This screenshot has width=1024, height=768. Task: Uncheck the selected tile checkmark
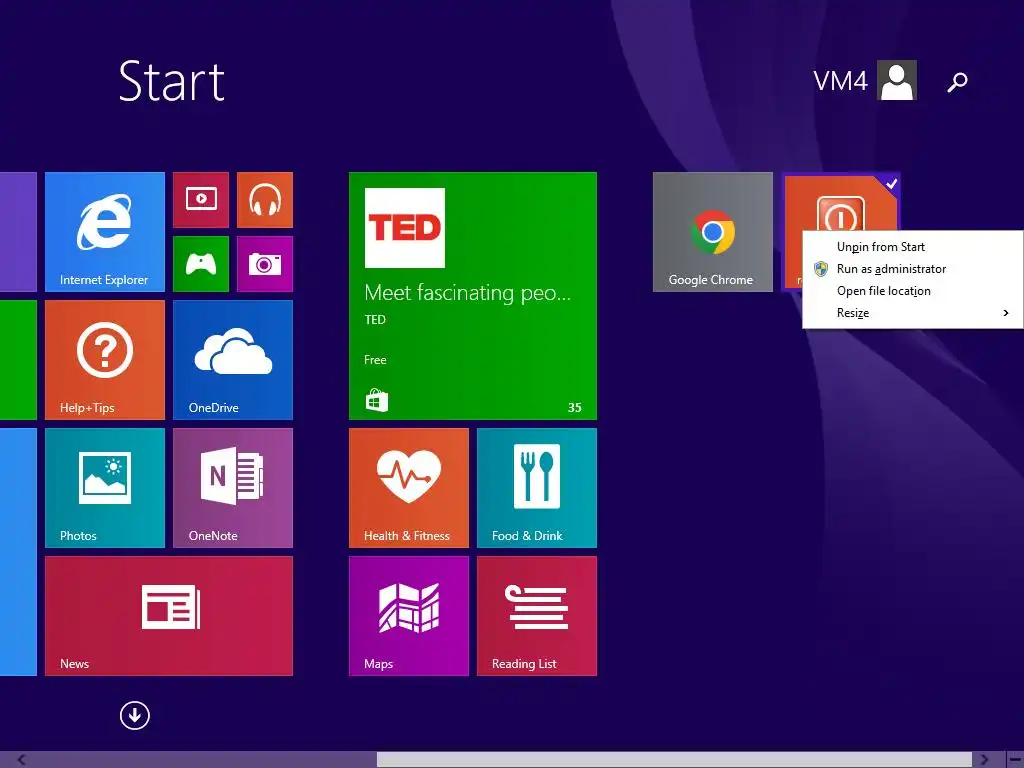click(x=891, y=184)
